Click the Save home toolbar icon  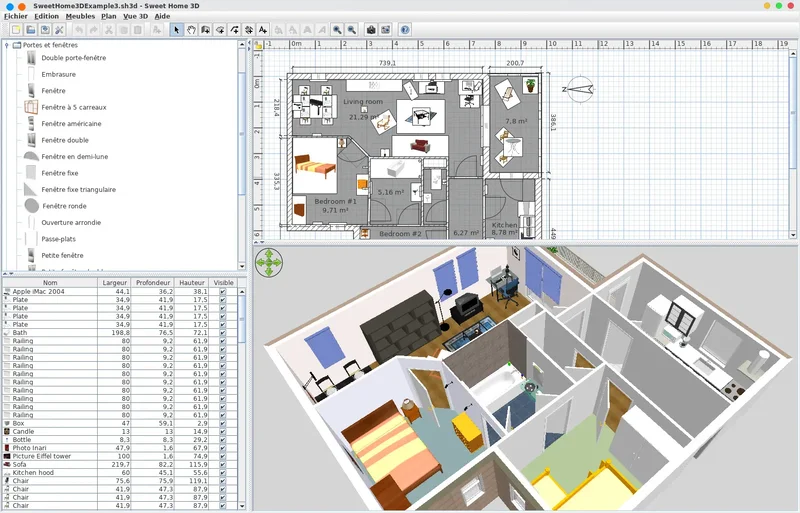tap(45, 30)
